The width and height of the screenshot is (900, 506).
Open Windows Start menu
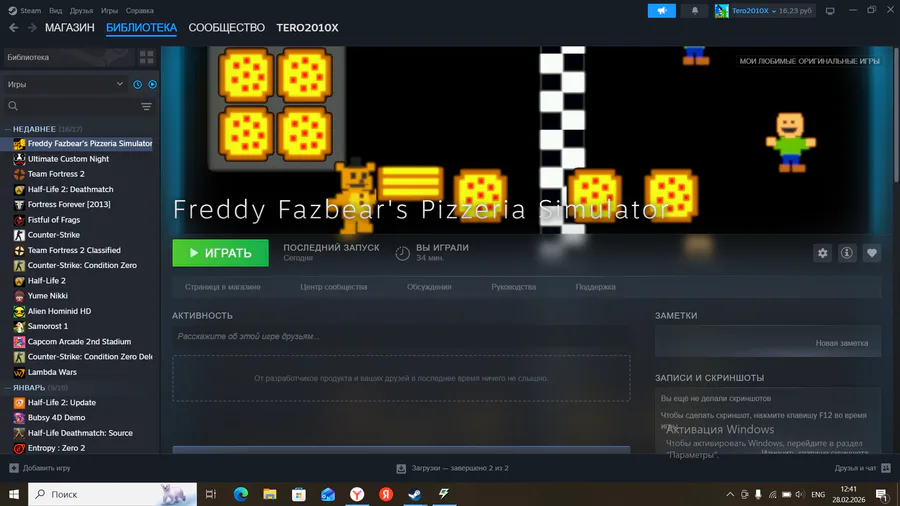[14, 494]
